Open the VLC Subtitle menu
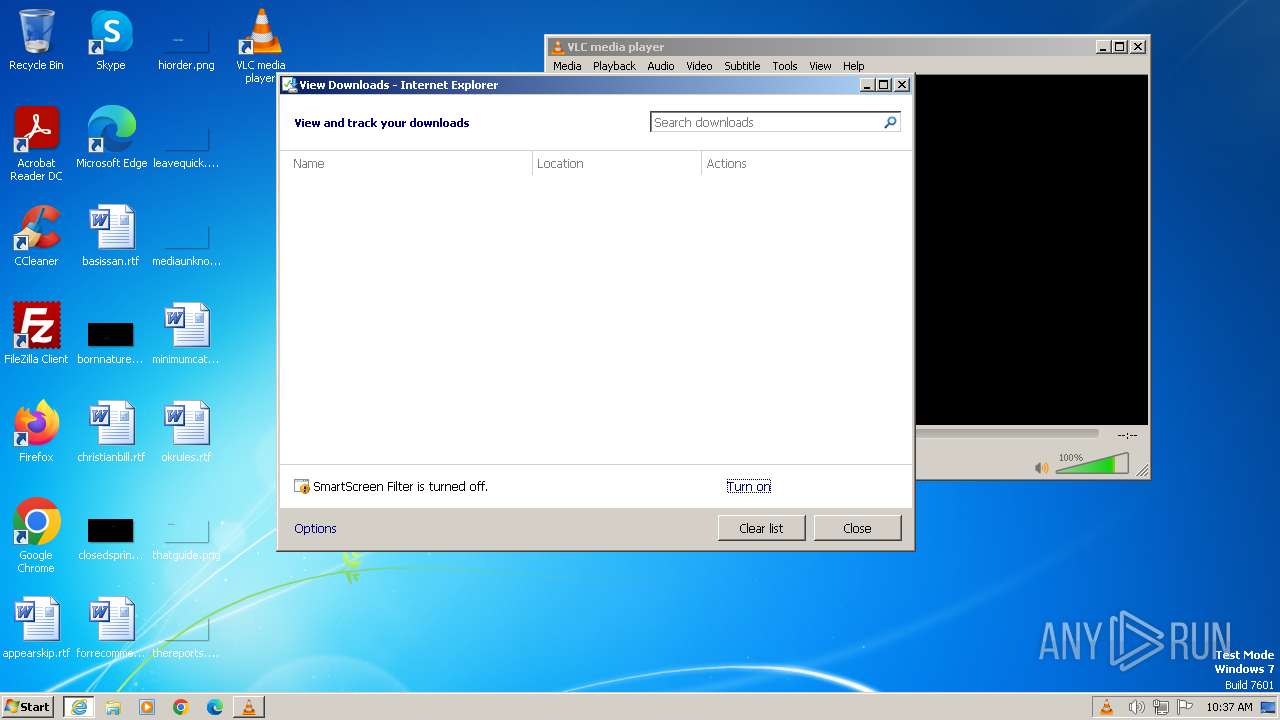 [742, 66]
